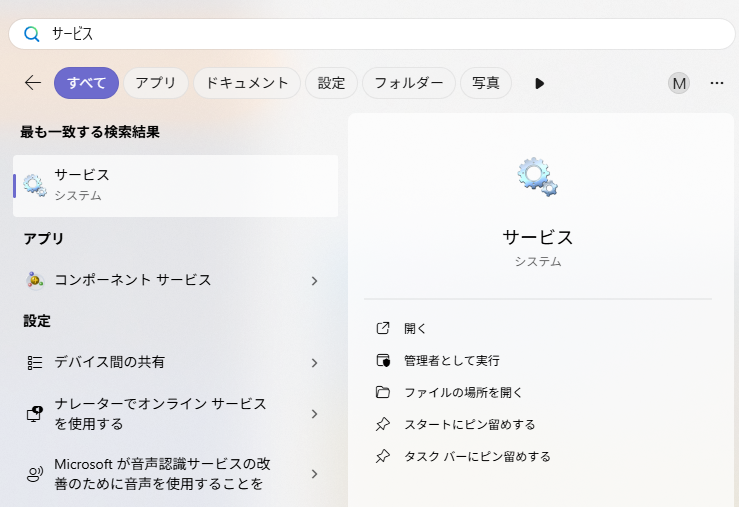
Task: Click the pin icon for スタートにピン留めする
Action: pyautogui.click(x=383, y=425)
